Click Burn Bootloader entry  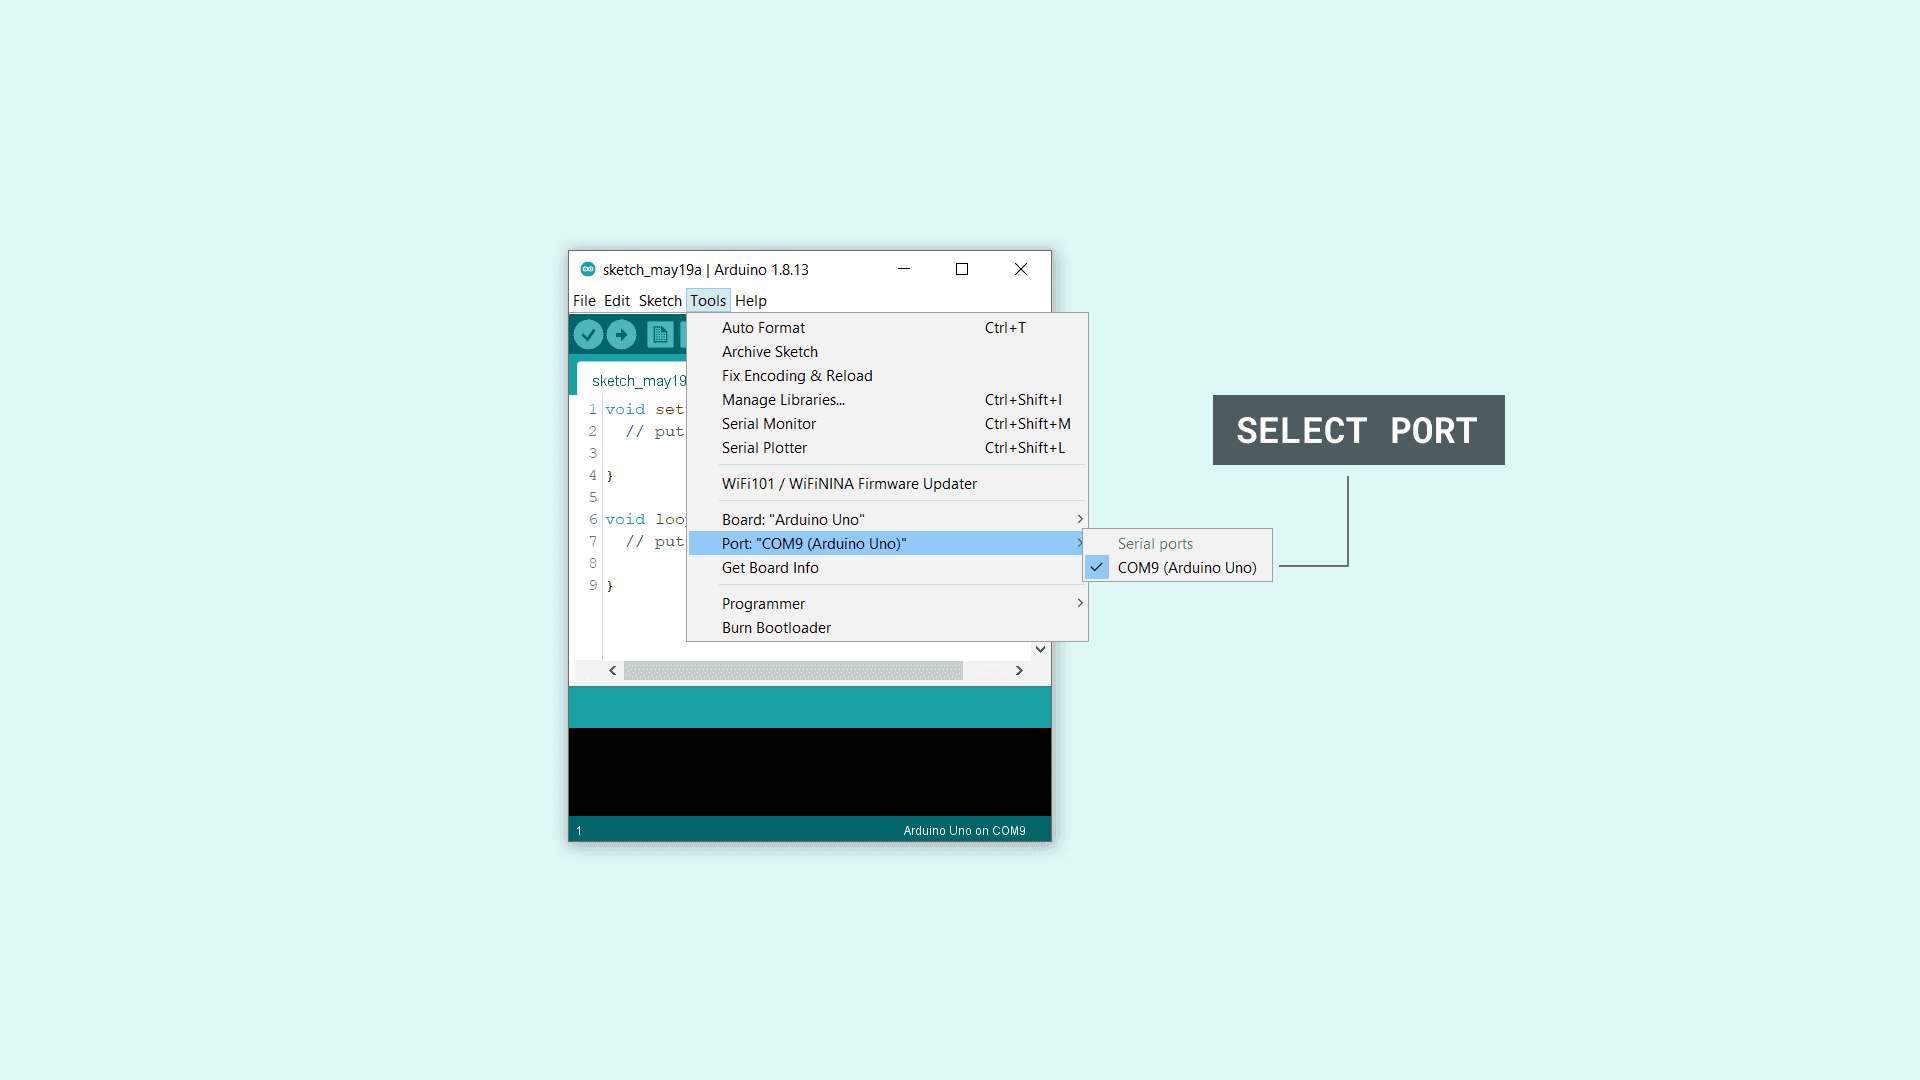(776, 628)
